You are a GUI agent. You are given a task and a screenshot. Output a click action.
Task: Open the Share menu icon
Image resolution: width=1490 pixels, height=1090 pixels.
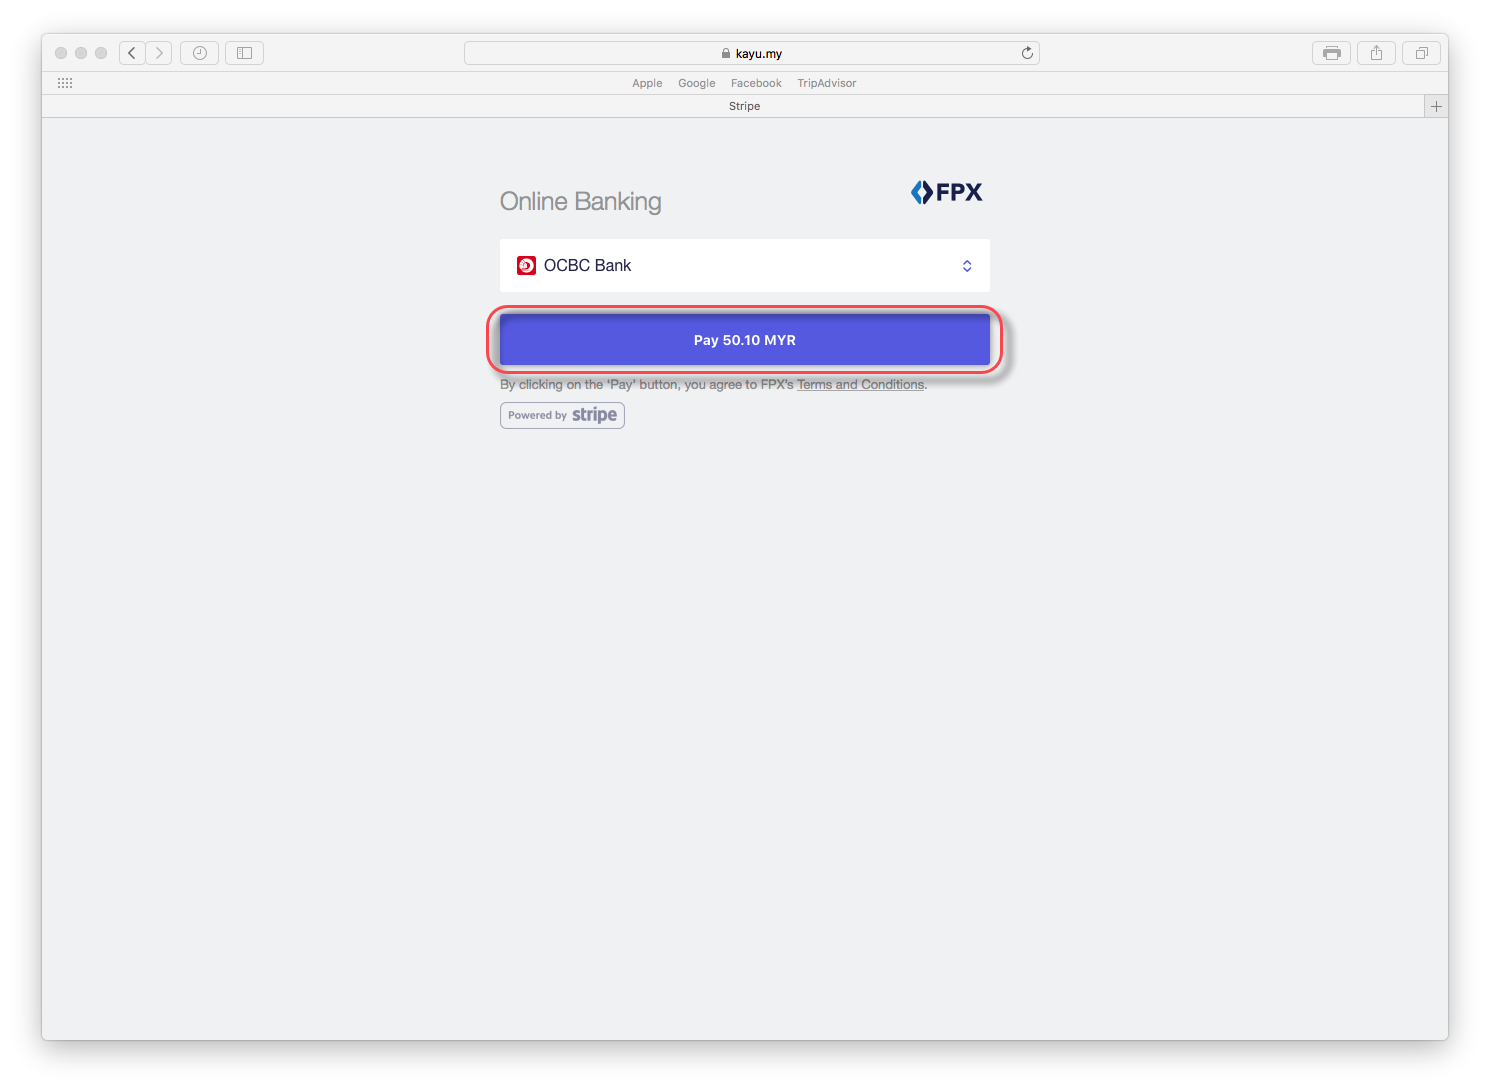pyautogui.click(x=1376, y=53)
